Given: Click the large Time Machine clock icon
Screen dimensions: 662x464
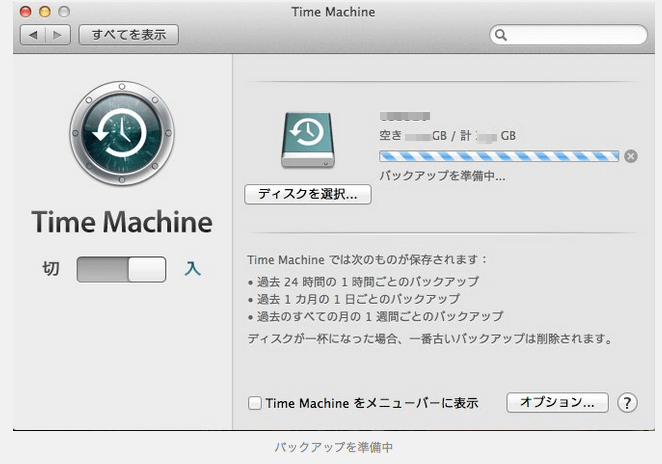Looking at the screenshot, I should pyautogui.click(x=122, y=133).
